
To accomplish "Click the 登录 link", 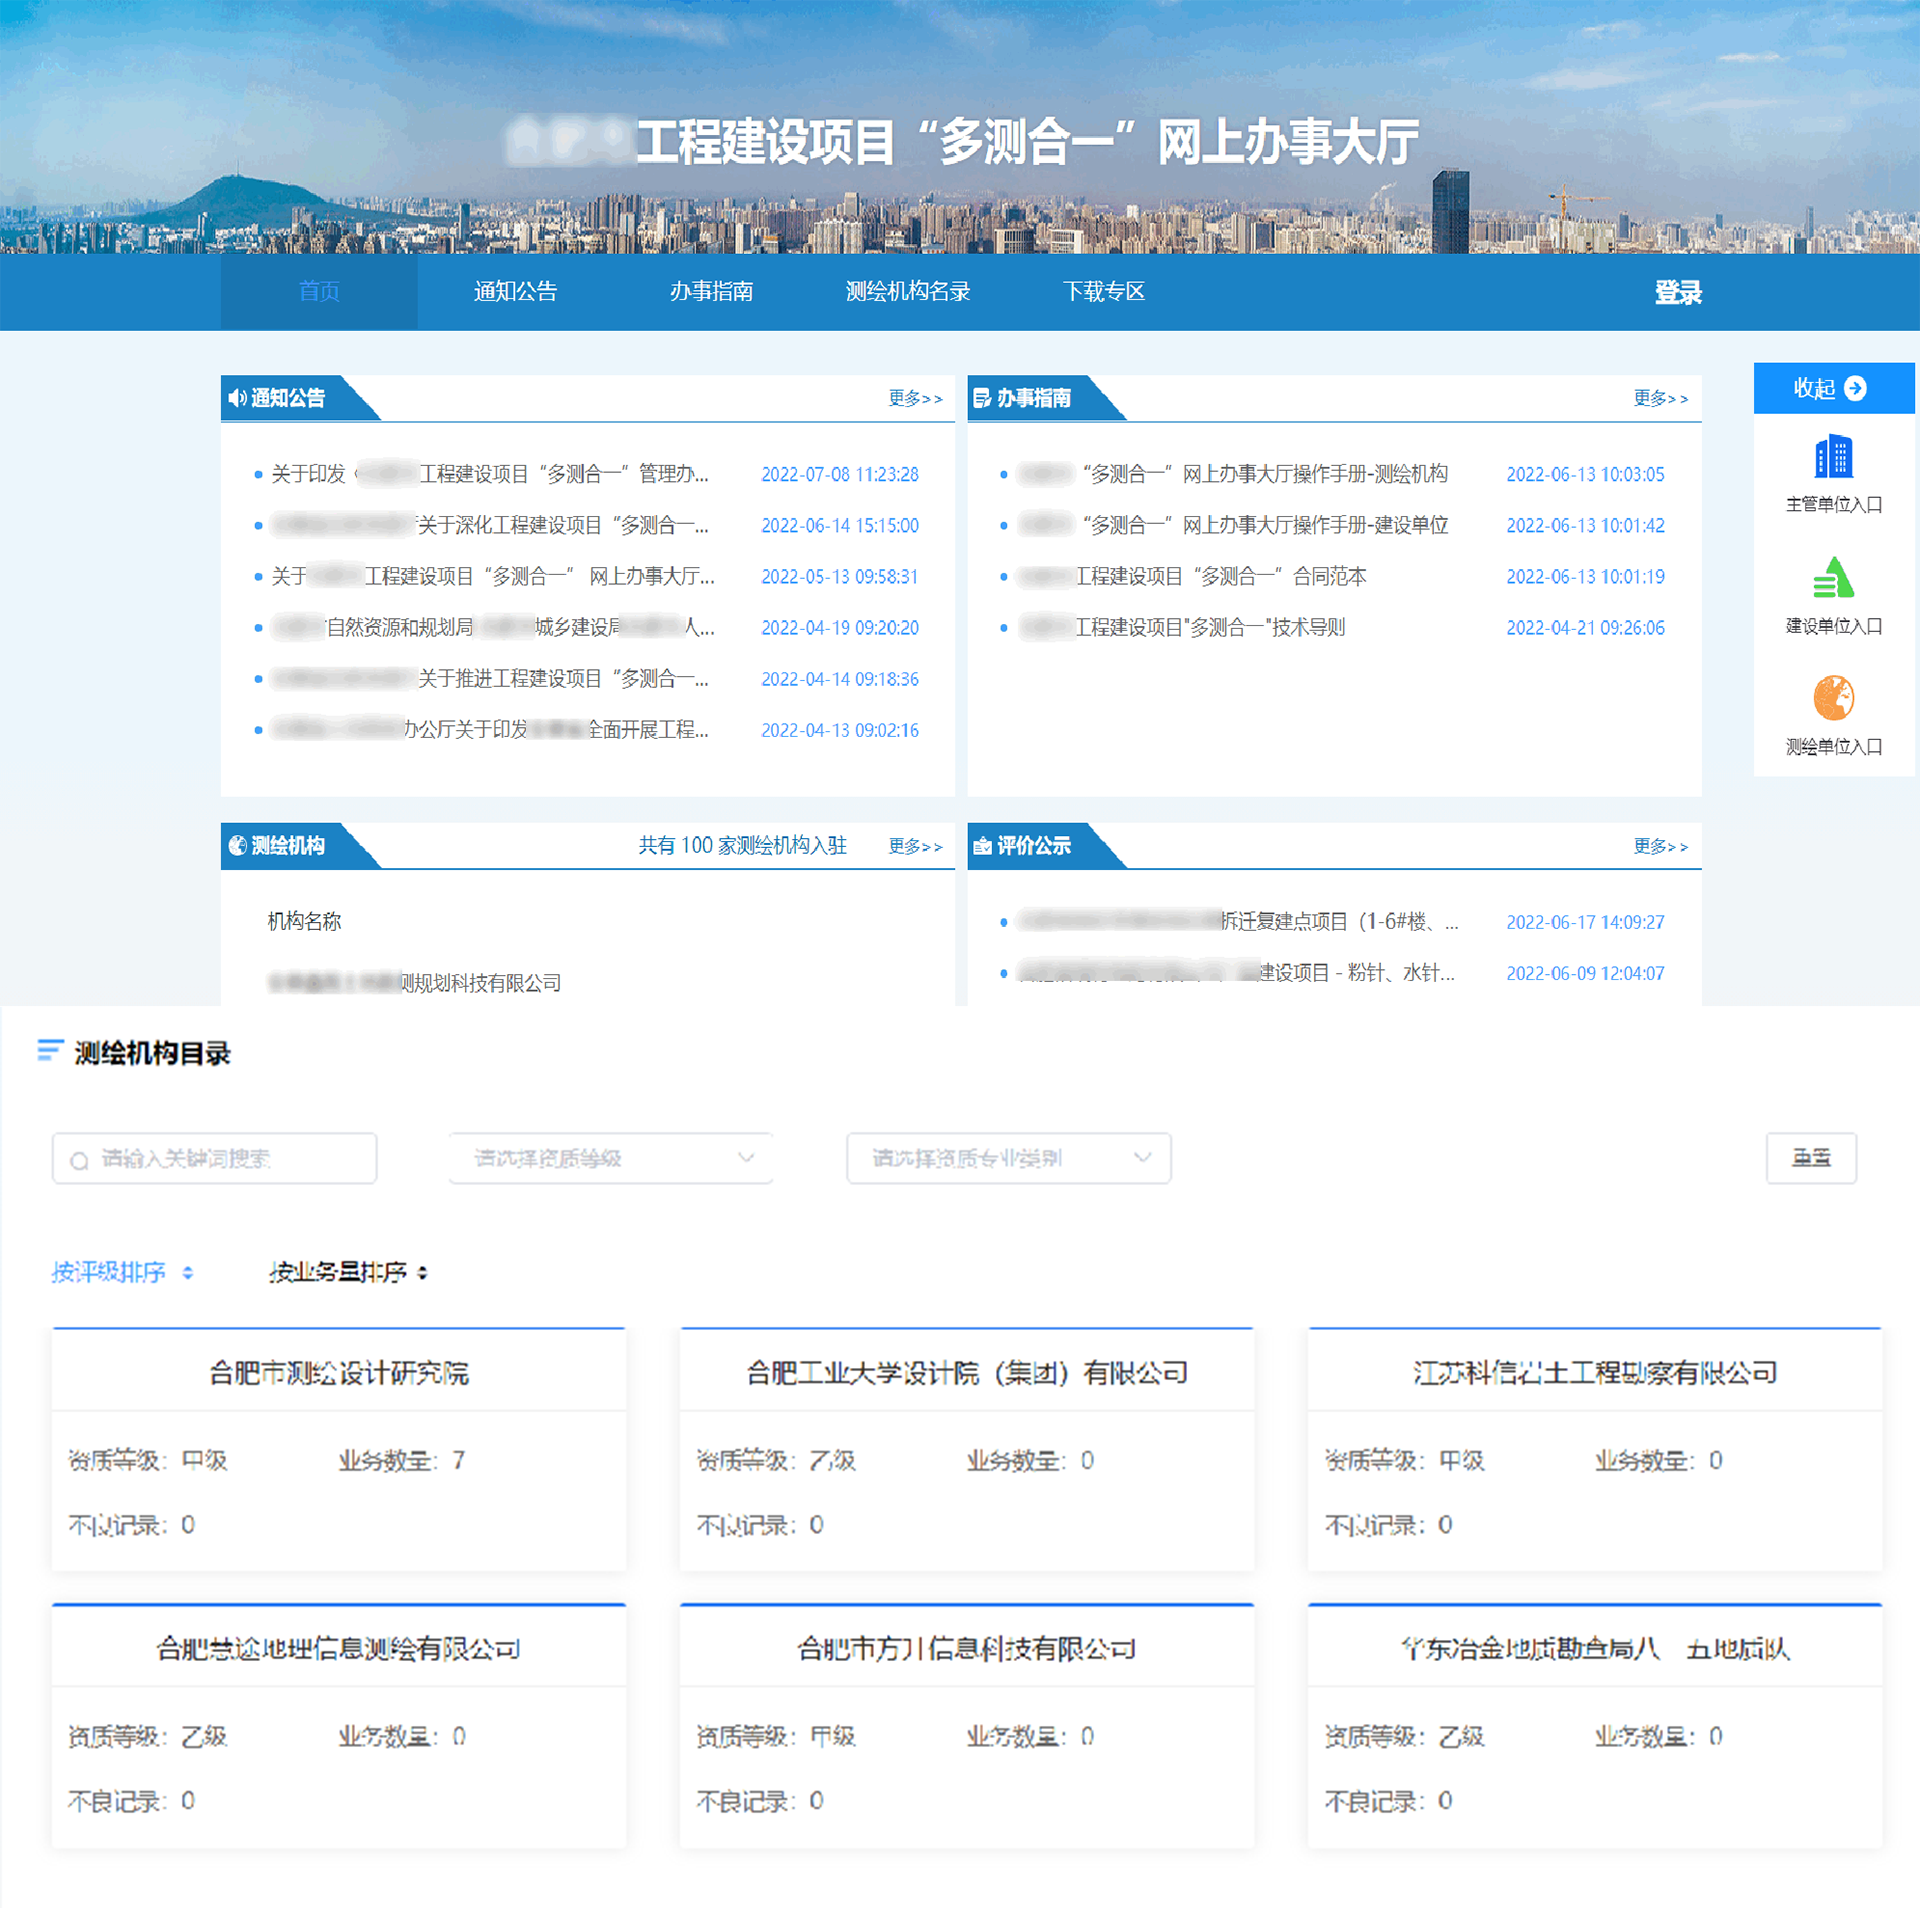I will 1677,292.
